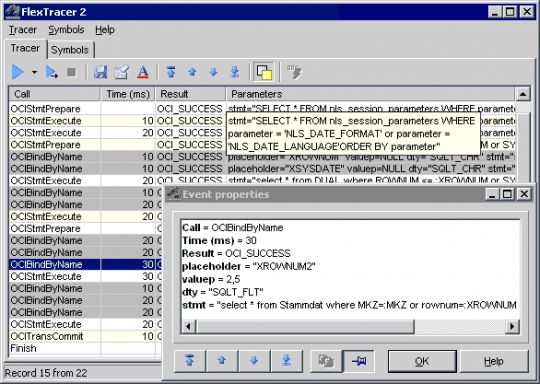
Task: Jump to first record in main toolbar
Action: [x=171, y=72]
